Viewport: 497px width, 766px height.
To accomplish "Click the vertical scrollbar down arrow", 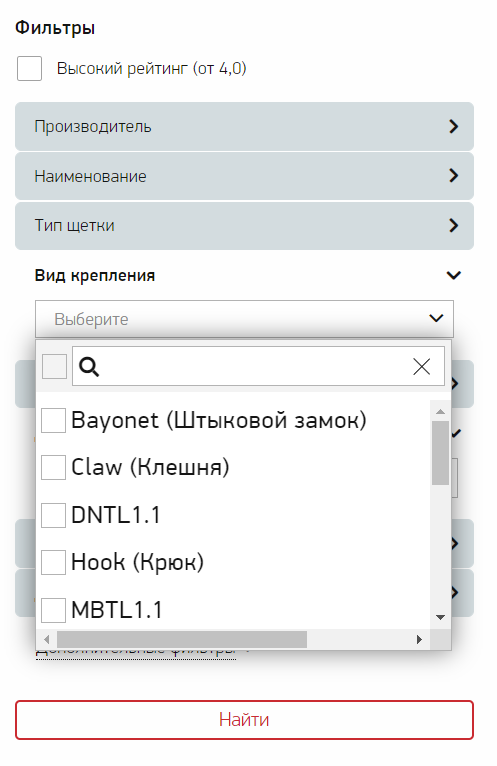I will point(440,617).
